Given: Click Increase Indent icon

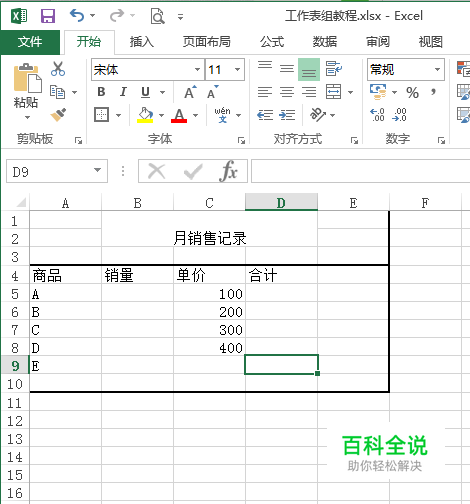Looking at the screenshot, I should [287, 115].
